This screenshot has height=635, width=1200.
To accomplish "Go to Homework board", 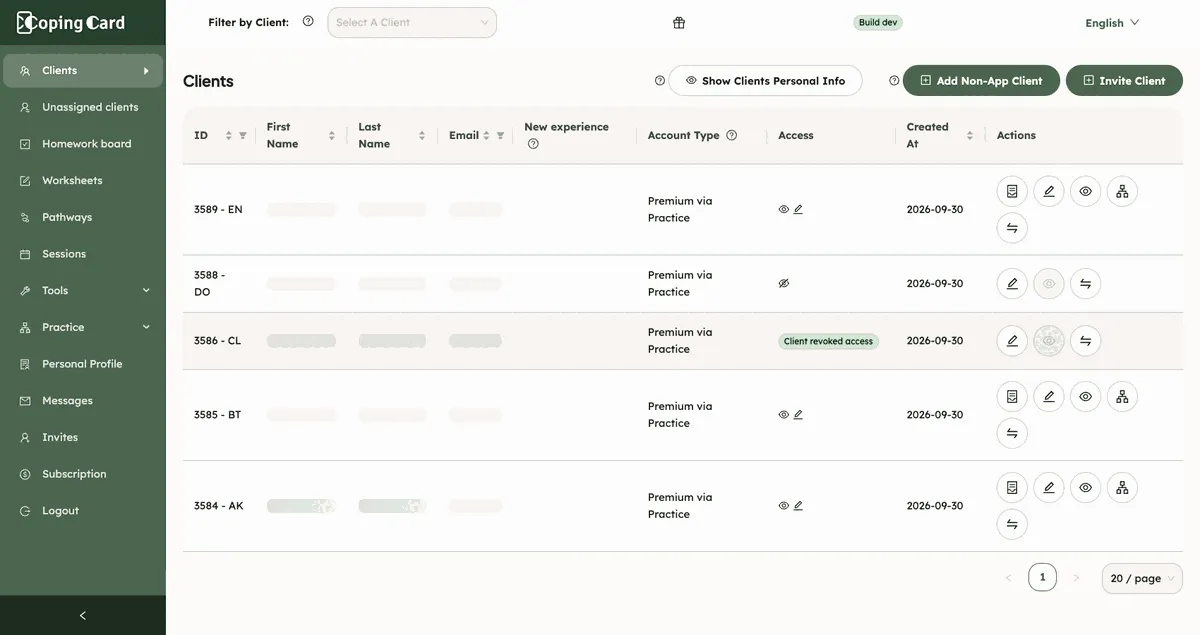I will 83,144.
